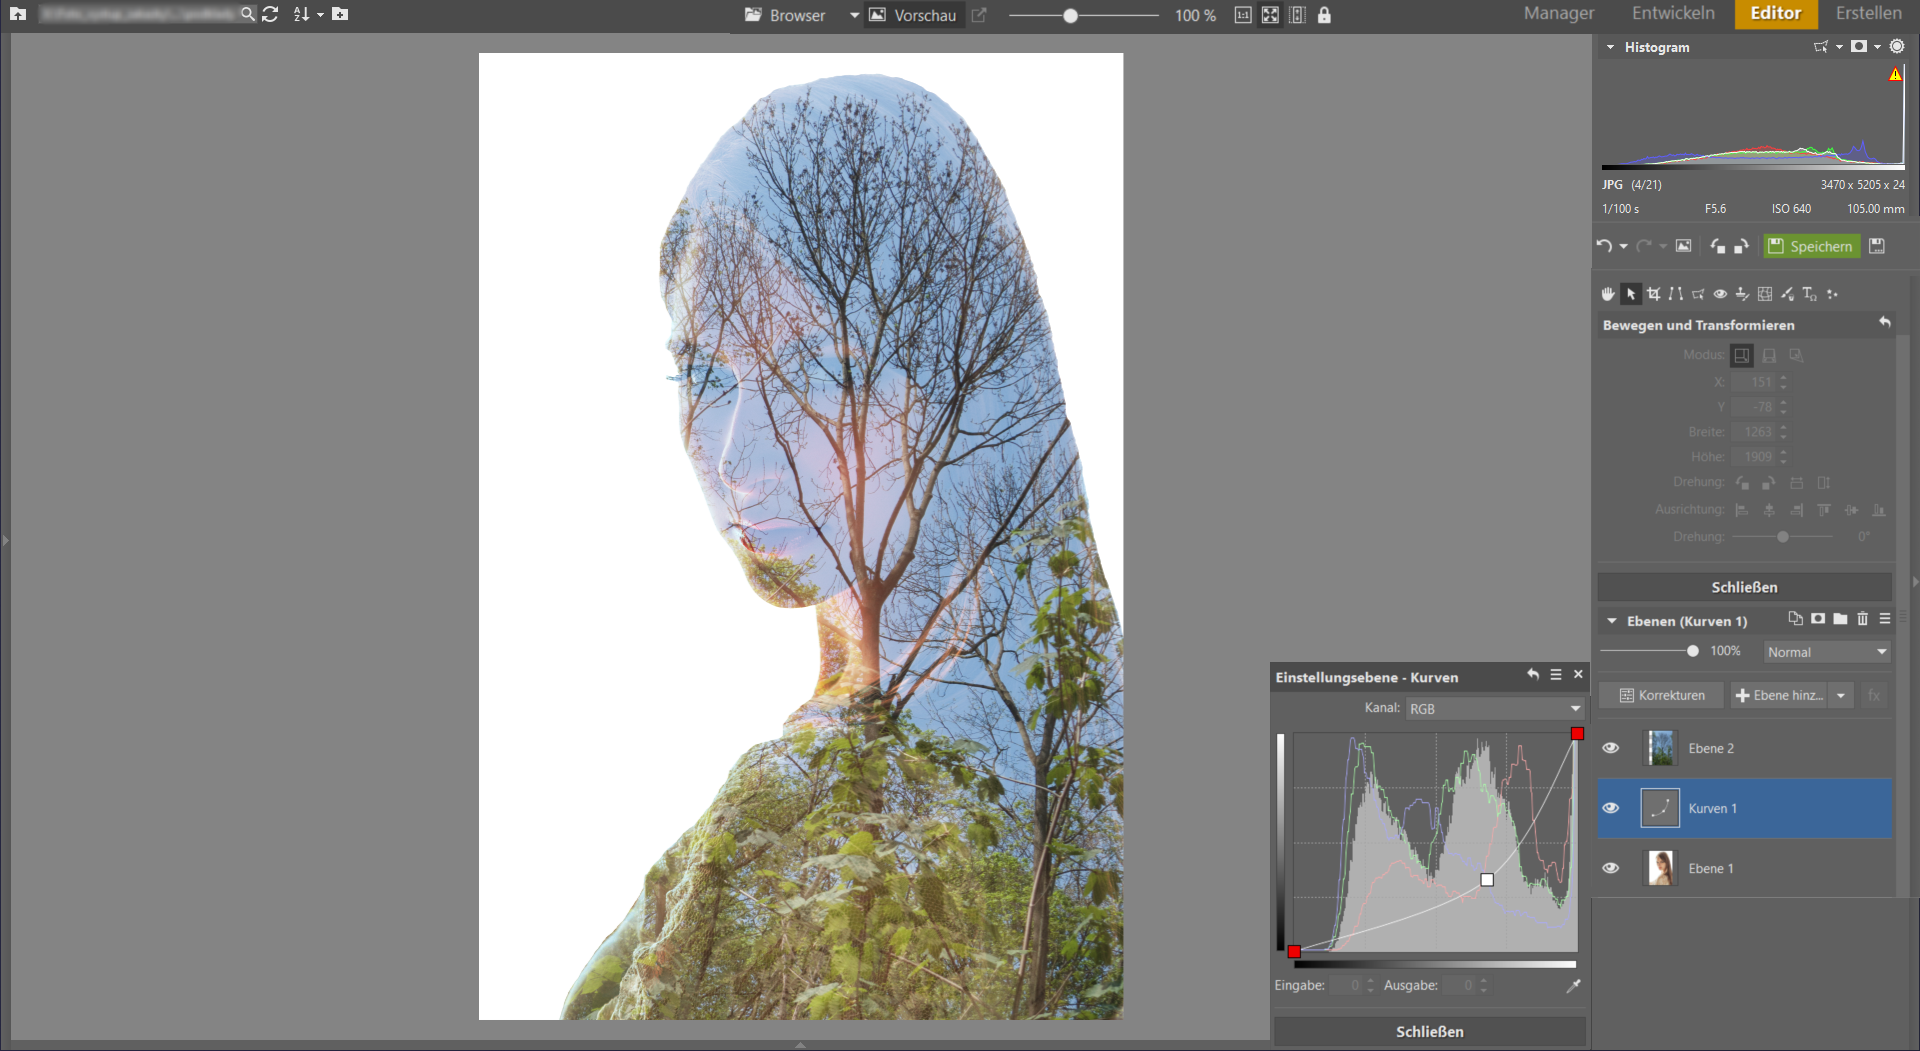Screen dimensions: 1920x1051
Task: Switch to Vorschau view
Action: coord(914,15)
